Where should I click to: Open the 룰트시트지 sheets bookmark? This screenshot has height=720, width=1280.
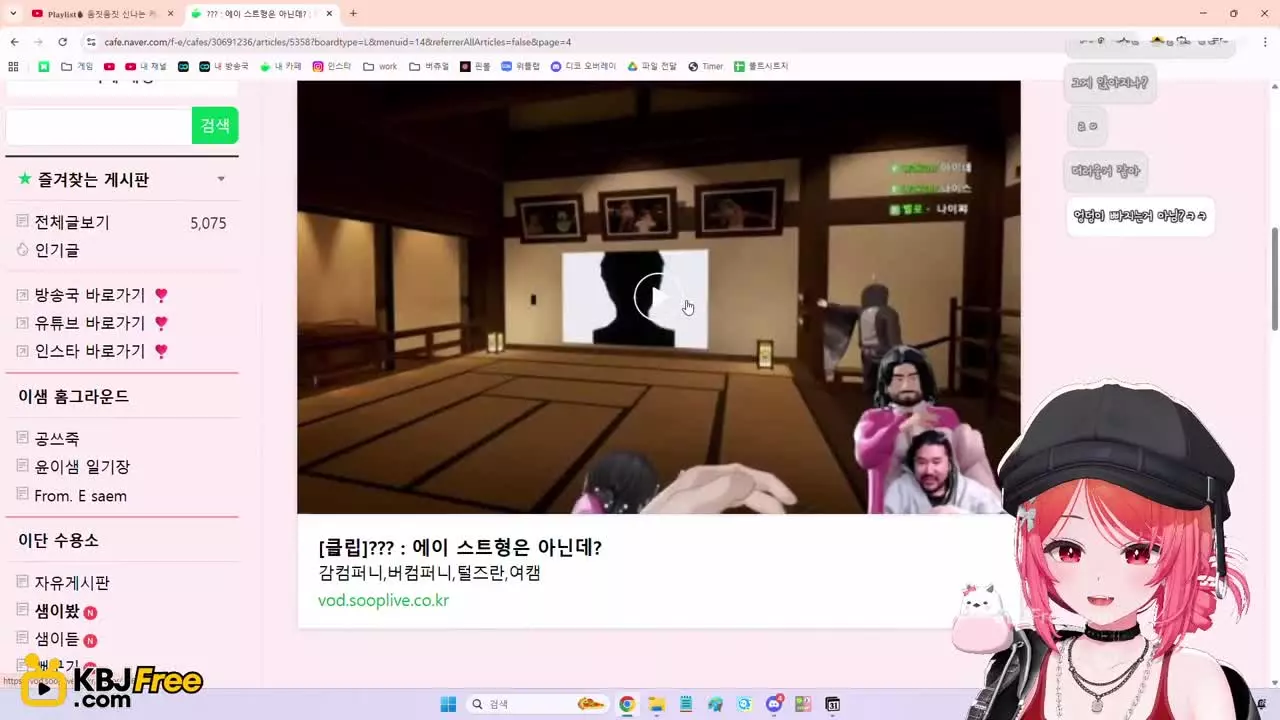[761, 66]
